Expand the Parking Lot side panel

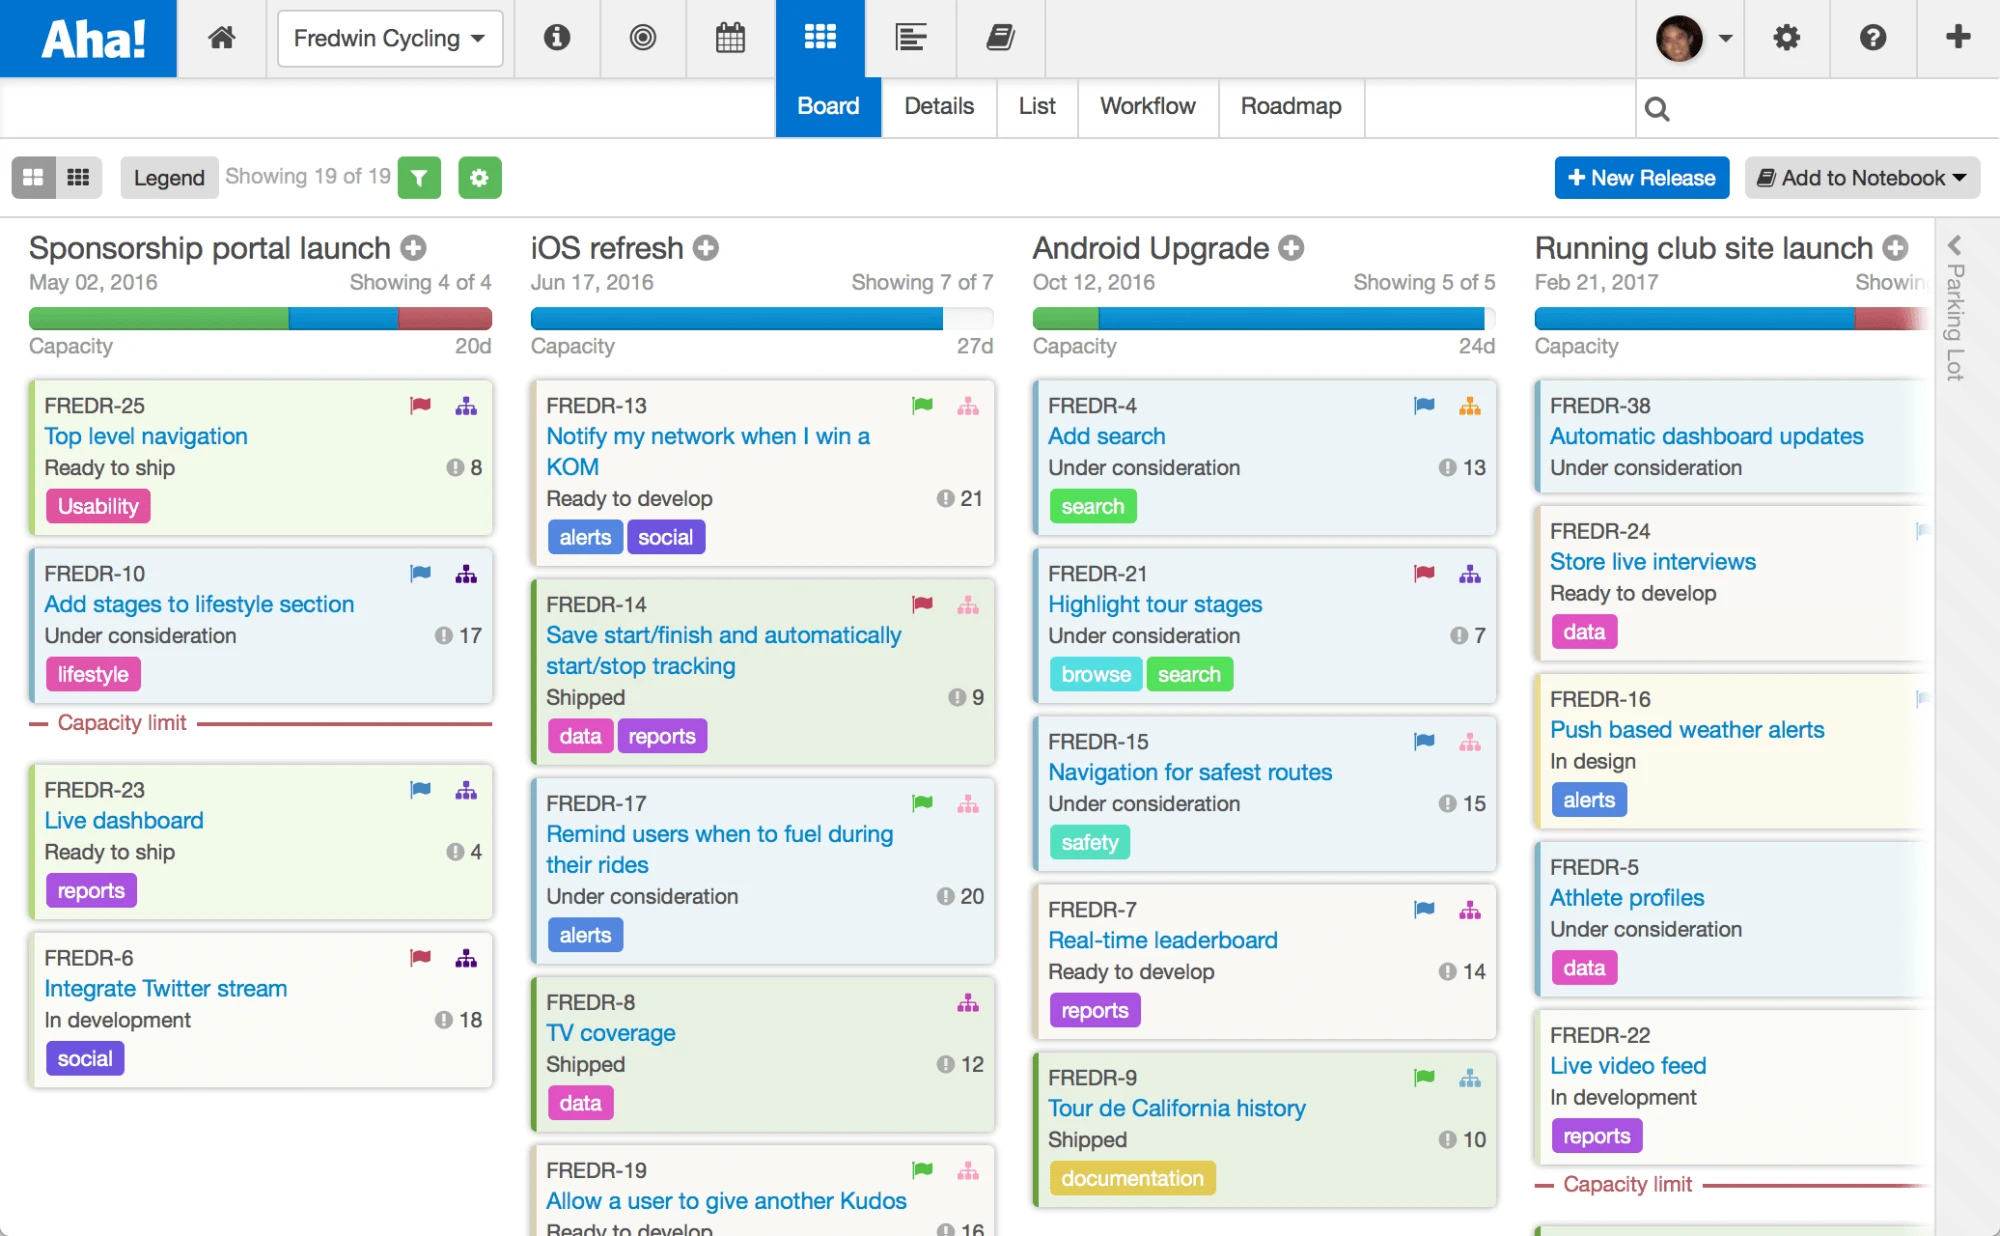tap(1954, 246)
